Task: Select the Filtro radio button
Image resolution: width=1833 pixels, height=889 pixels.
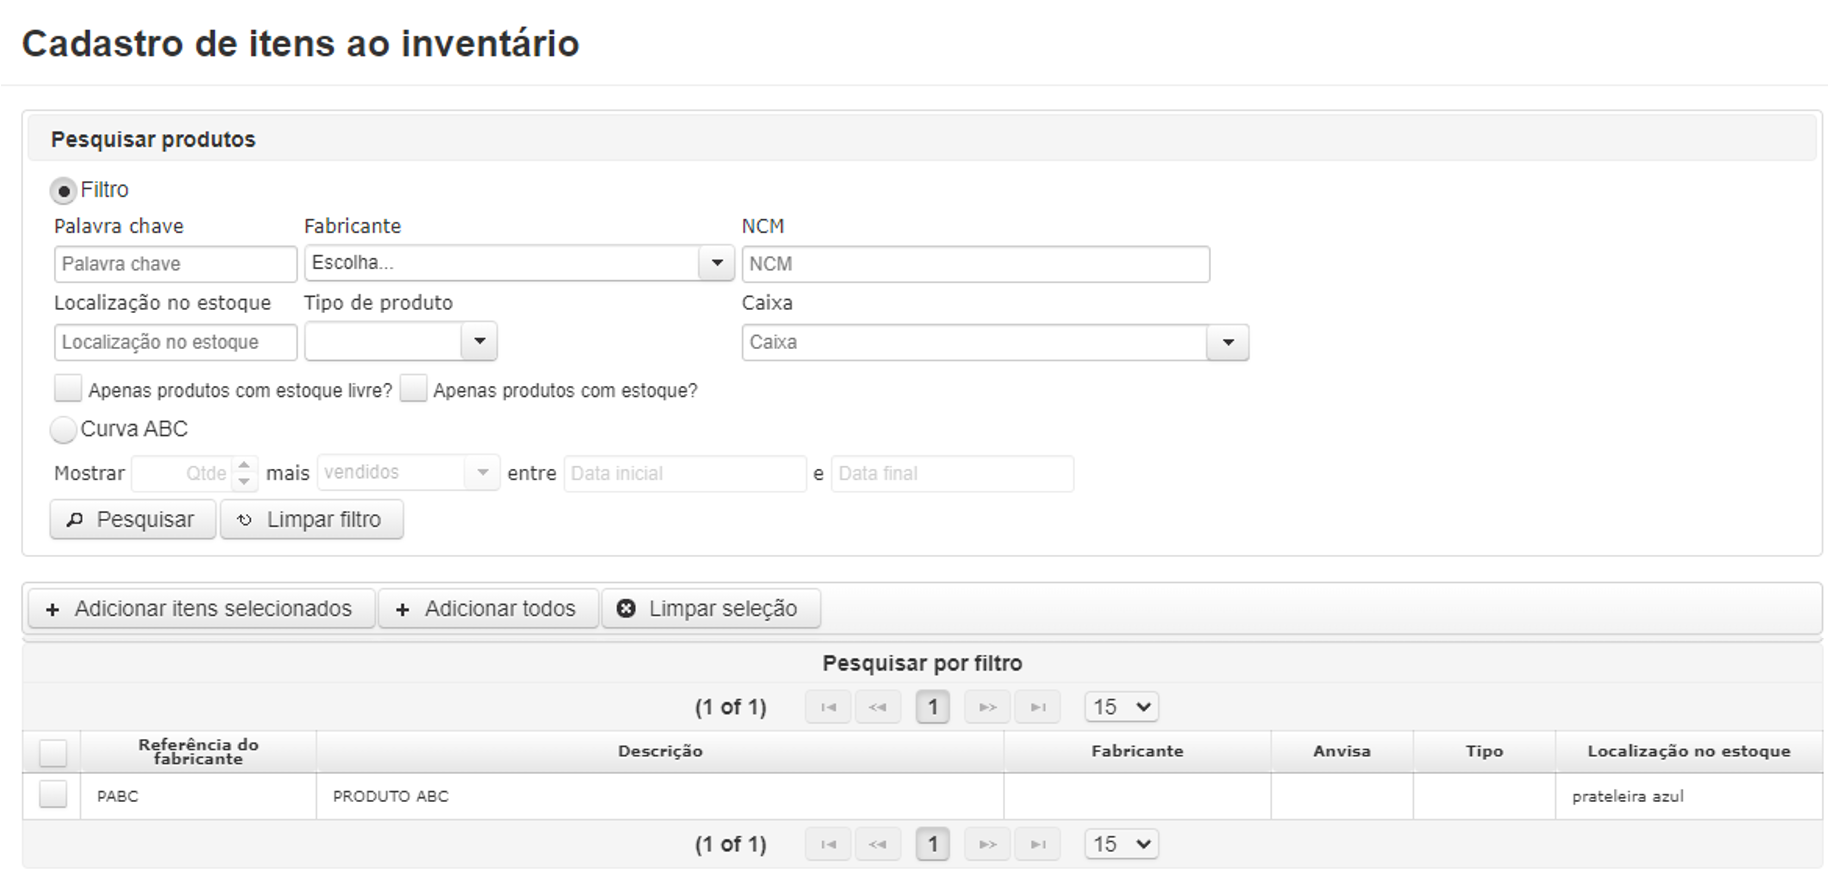Action: 63,190
